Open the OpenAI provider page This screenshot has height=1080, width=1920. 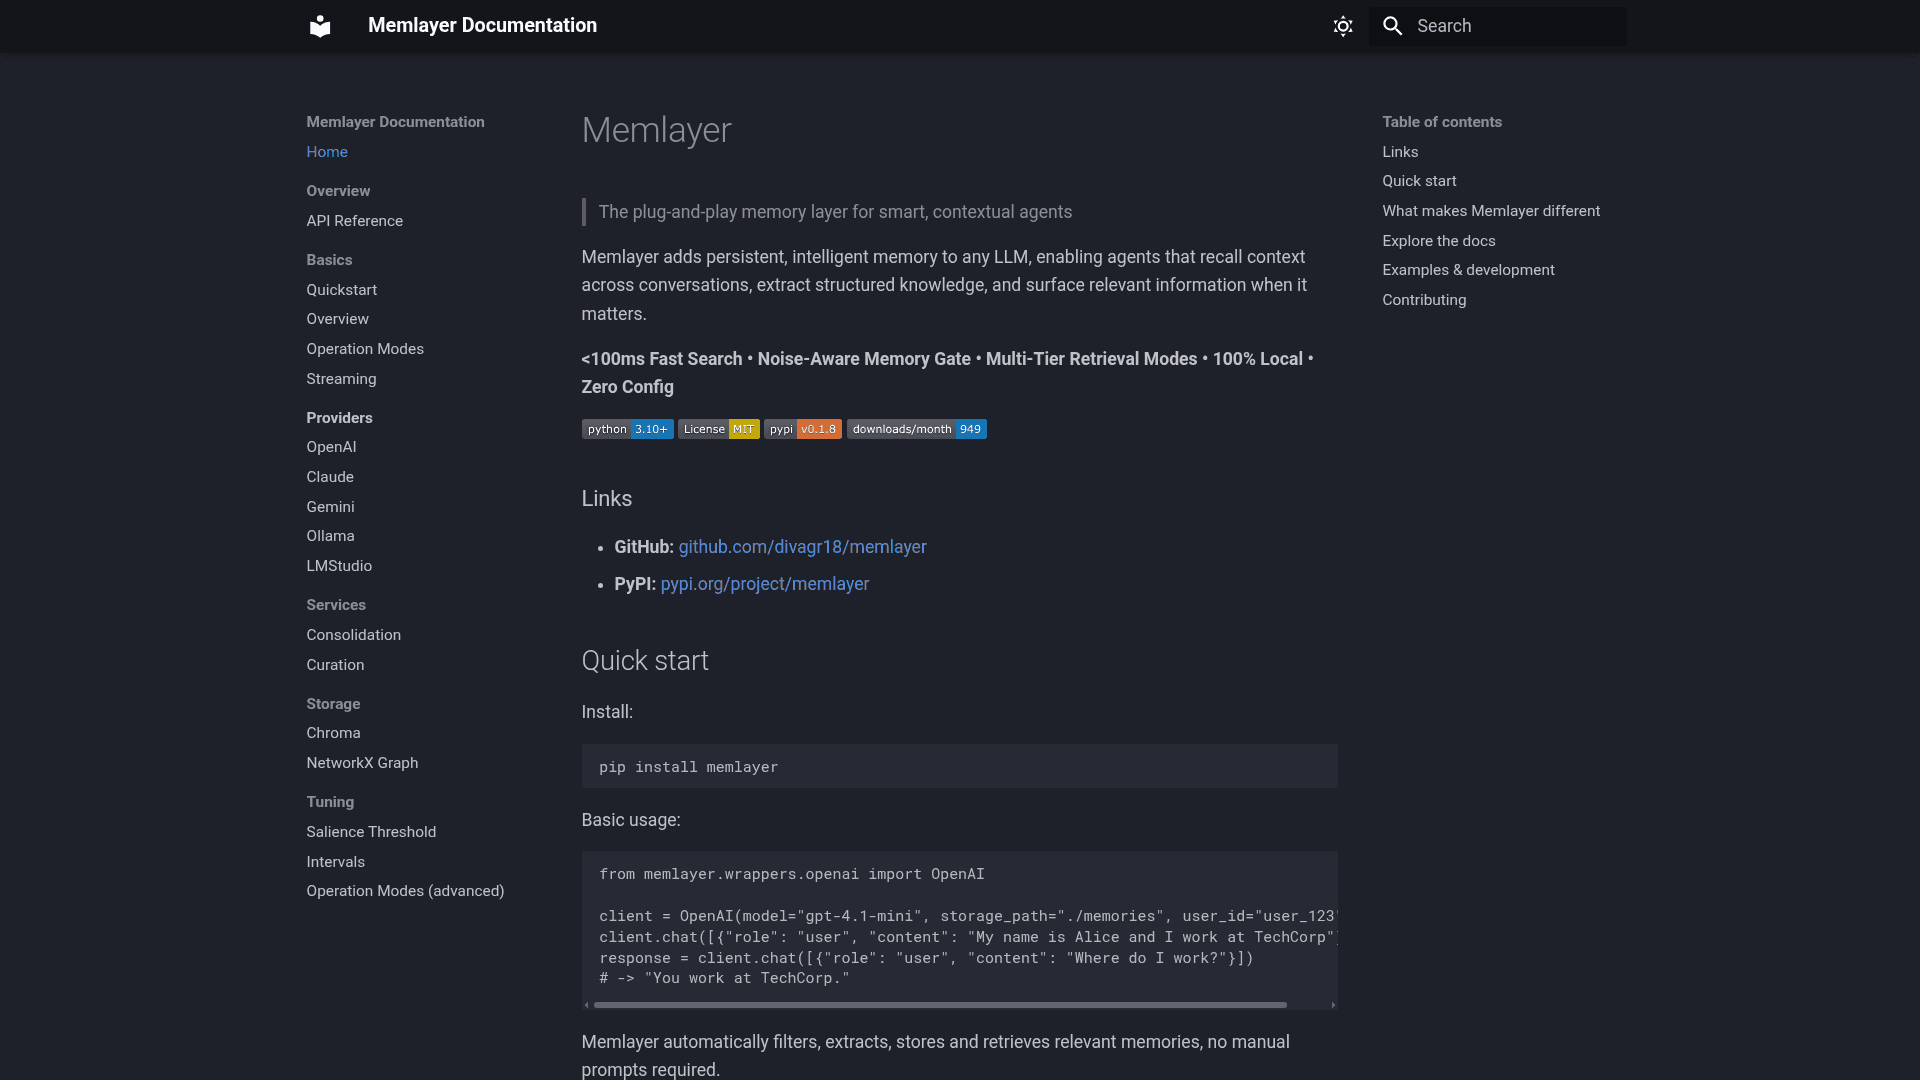pos(331,447)
